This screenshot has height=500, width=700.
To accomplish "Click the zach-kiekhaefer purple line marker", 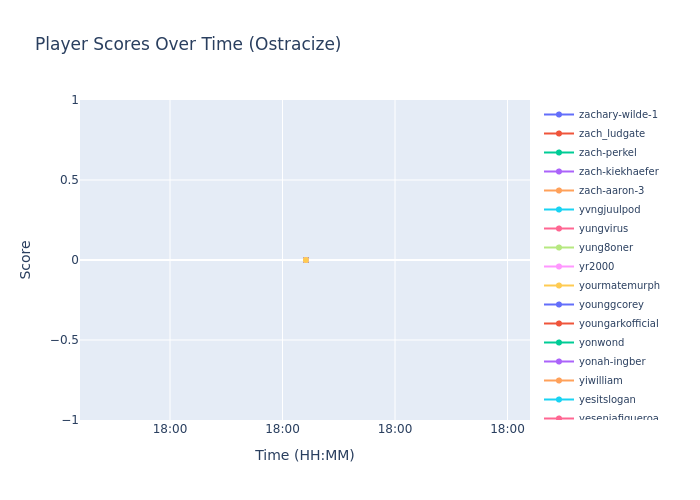I will point(559,172).
